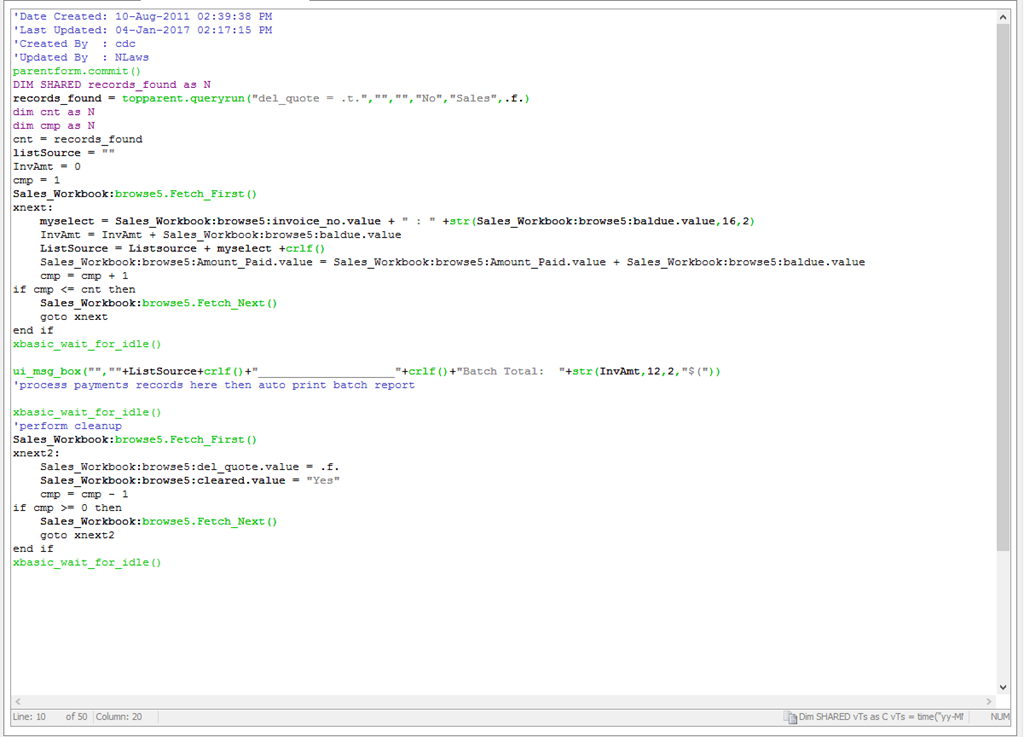Click the 'Date Created' comment line
The height and width of the screenshot is (737, 1024).
click(x=142, y=17)
